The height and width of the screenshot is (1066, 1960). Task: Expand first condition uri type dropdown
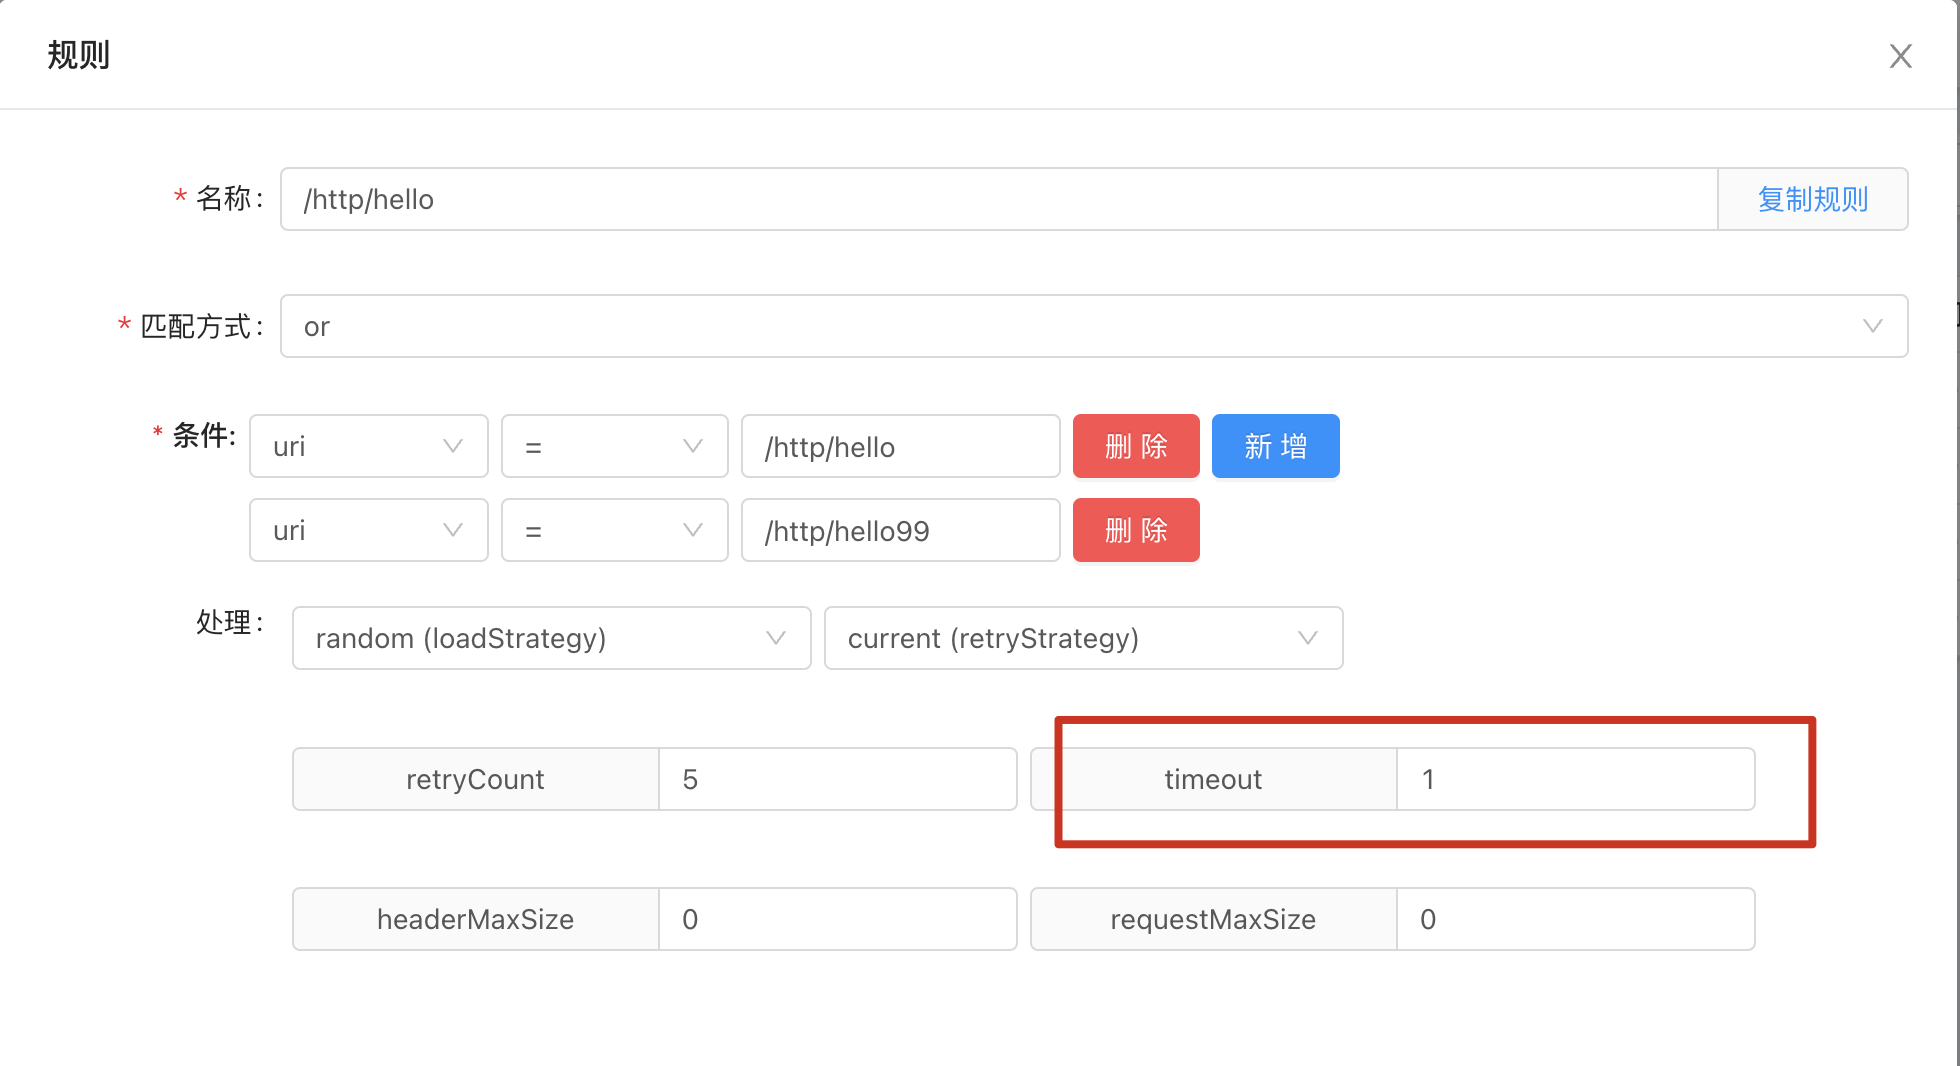tap(369, 446)
